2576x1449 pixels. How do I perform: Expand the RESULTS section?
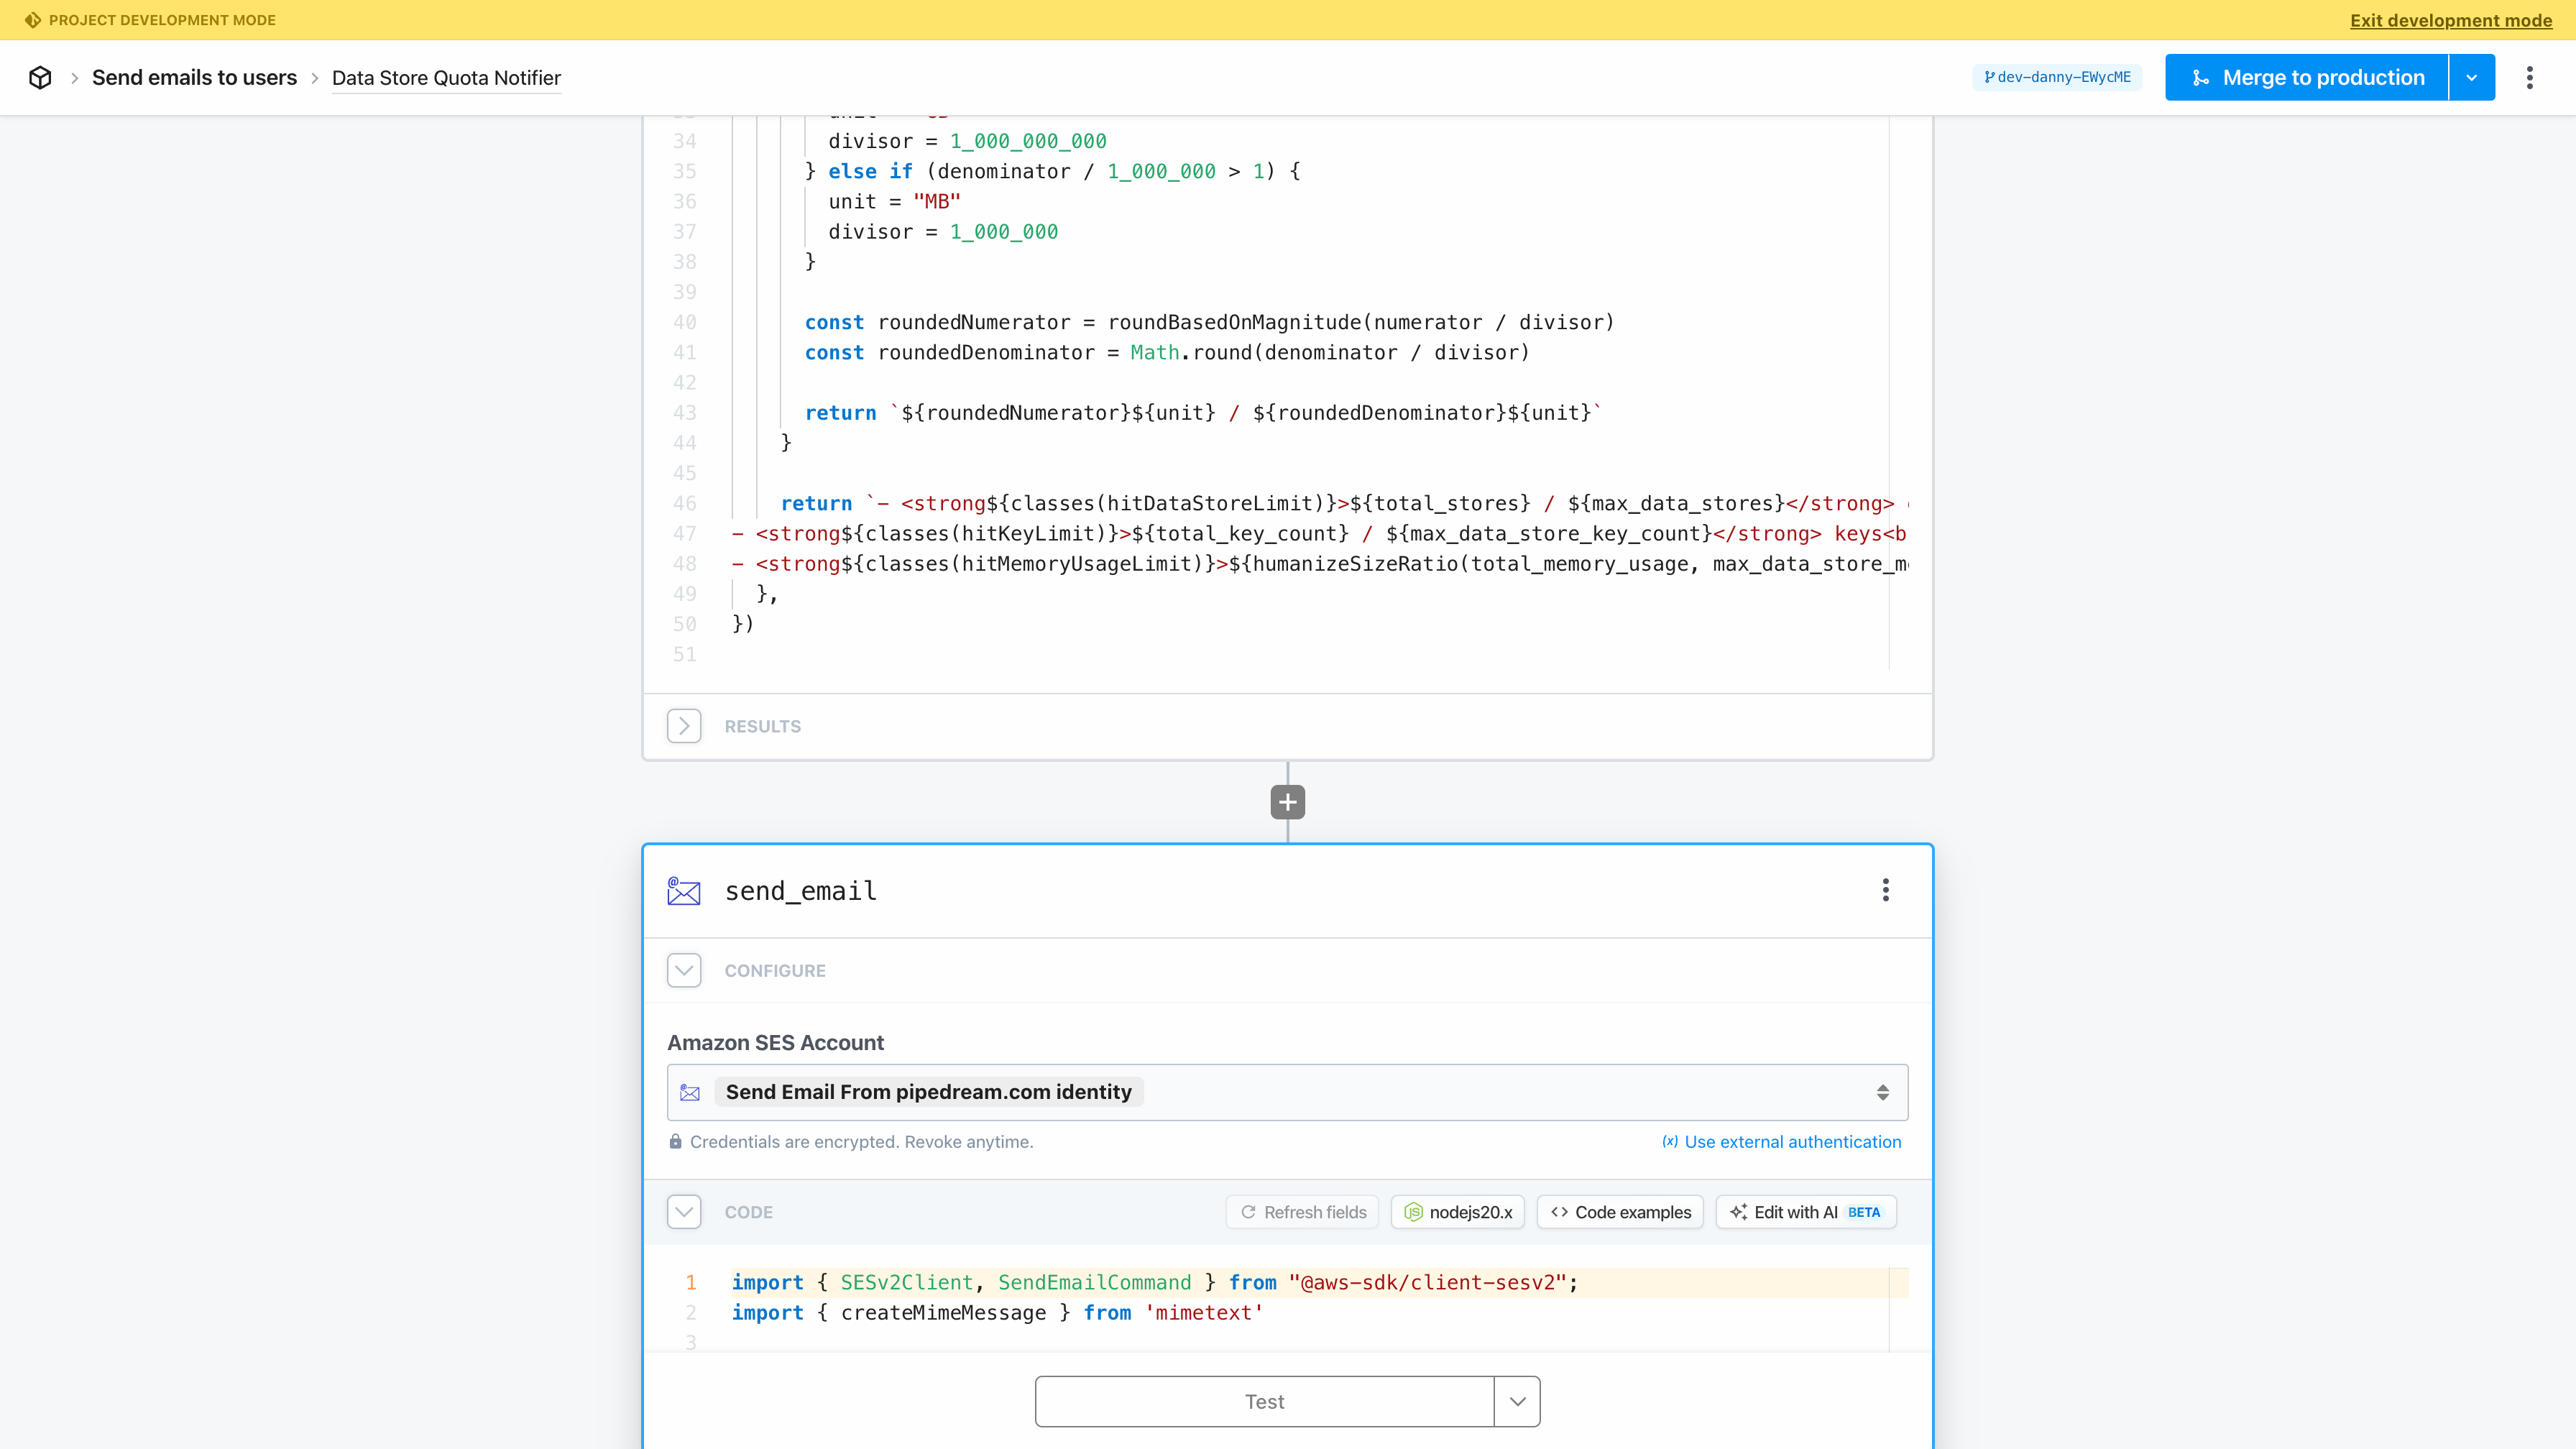[684, 726]
